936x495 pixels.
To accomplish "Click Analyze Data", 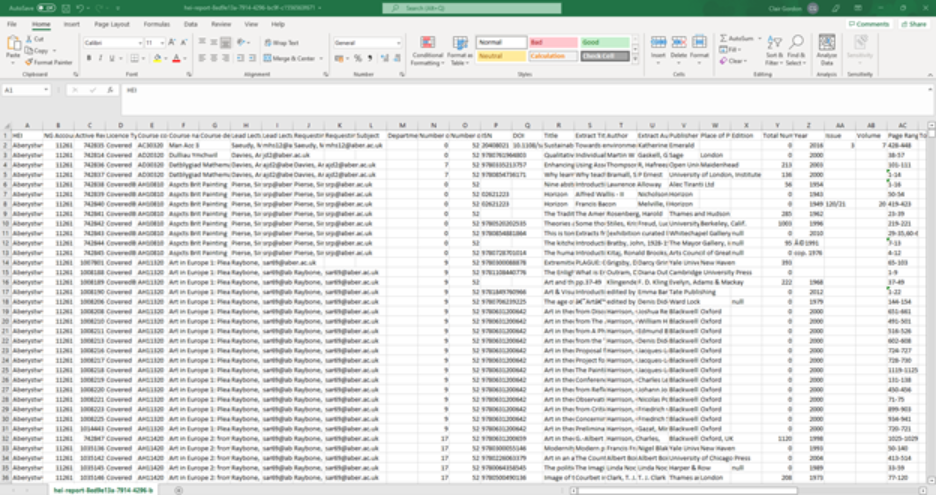I will (827, 50).
